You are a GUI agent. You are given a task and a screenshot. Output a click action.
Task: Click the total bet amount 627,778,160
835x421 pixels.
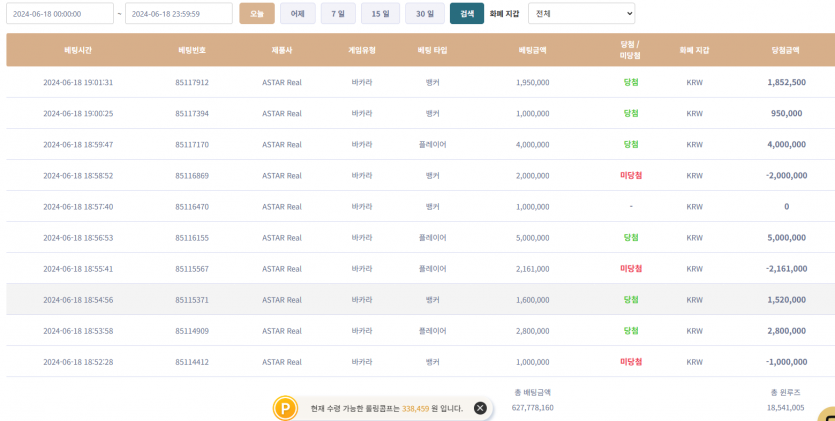pyautogui.click(x=533, y=408)
